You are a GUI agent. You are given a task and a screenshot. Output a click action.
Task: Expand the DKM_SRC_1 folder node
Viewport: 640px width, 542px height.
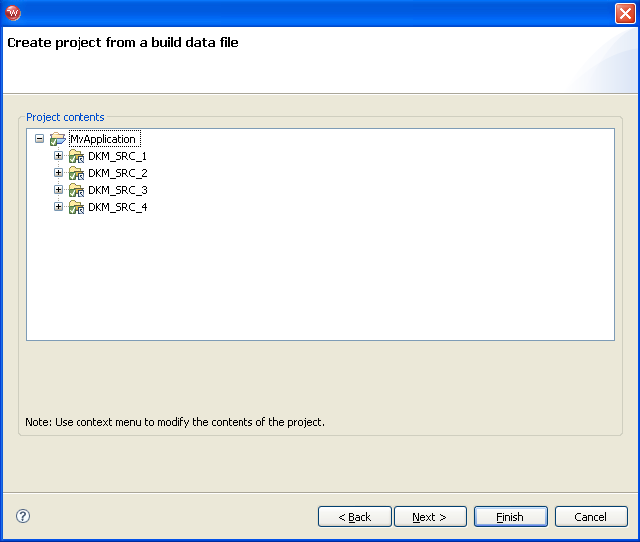coord(58,156)
